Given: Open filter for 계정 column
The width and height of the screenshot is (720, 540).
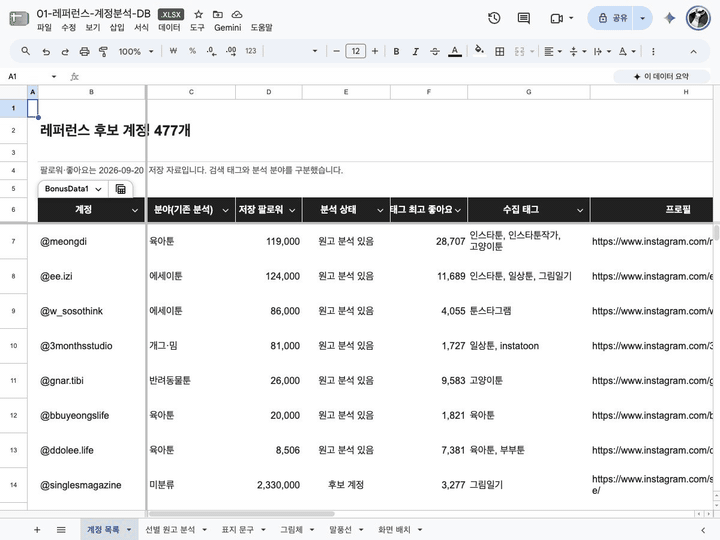Looking at the screenshot, I should (135, 210).
